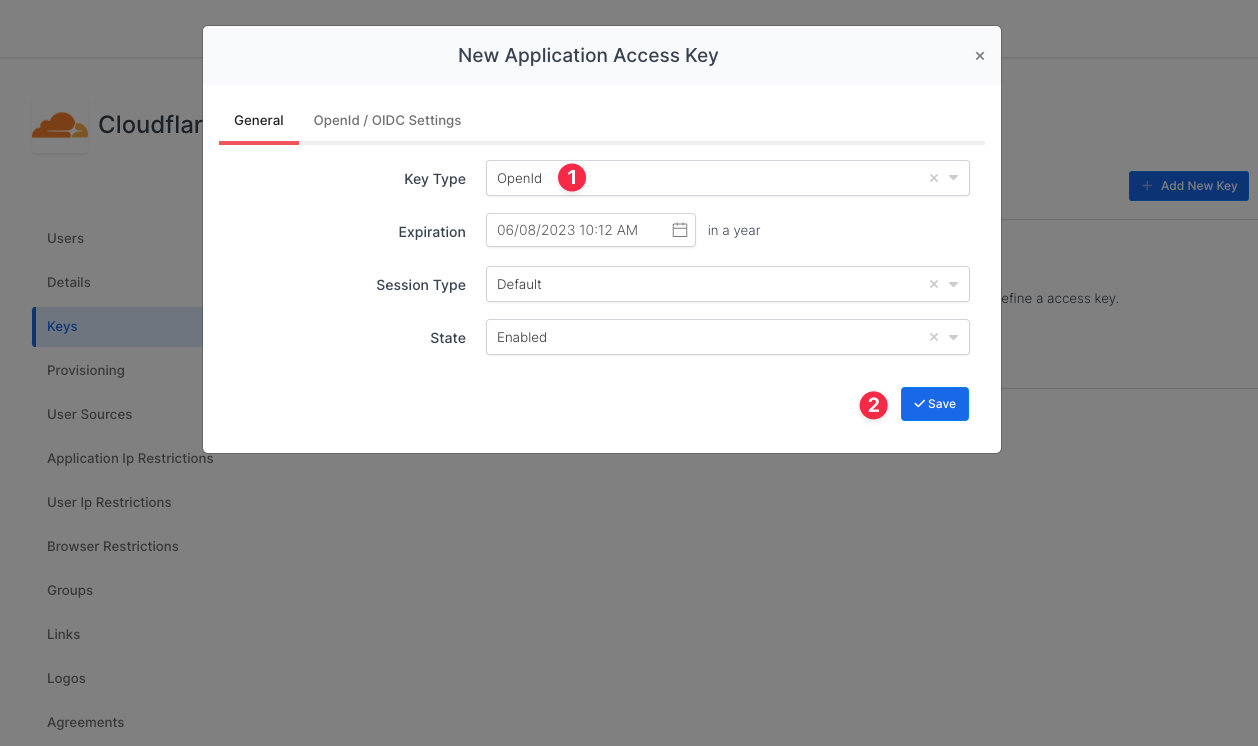The height and width of the screenshot is (746, 1258).
Task: Close the New Application Access Key dialog
Action: [x=980, y=56]
